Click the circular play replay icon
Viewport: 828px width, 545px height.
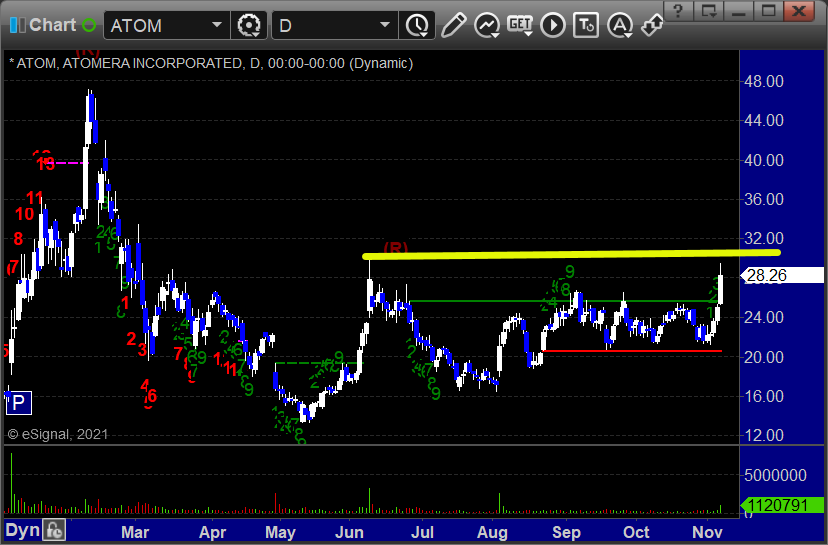pos(553,25)
